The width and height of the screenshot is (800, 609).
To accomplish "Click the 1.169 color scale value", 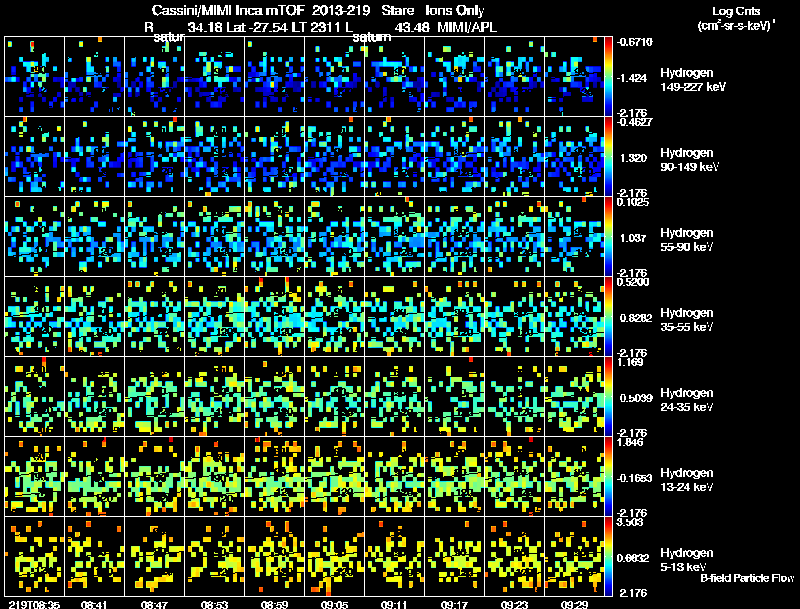I will [x=630, y=363].
